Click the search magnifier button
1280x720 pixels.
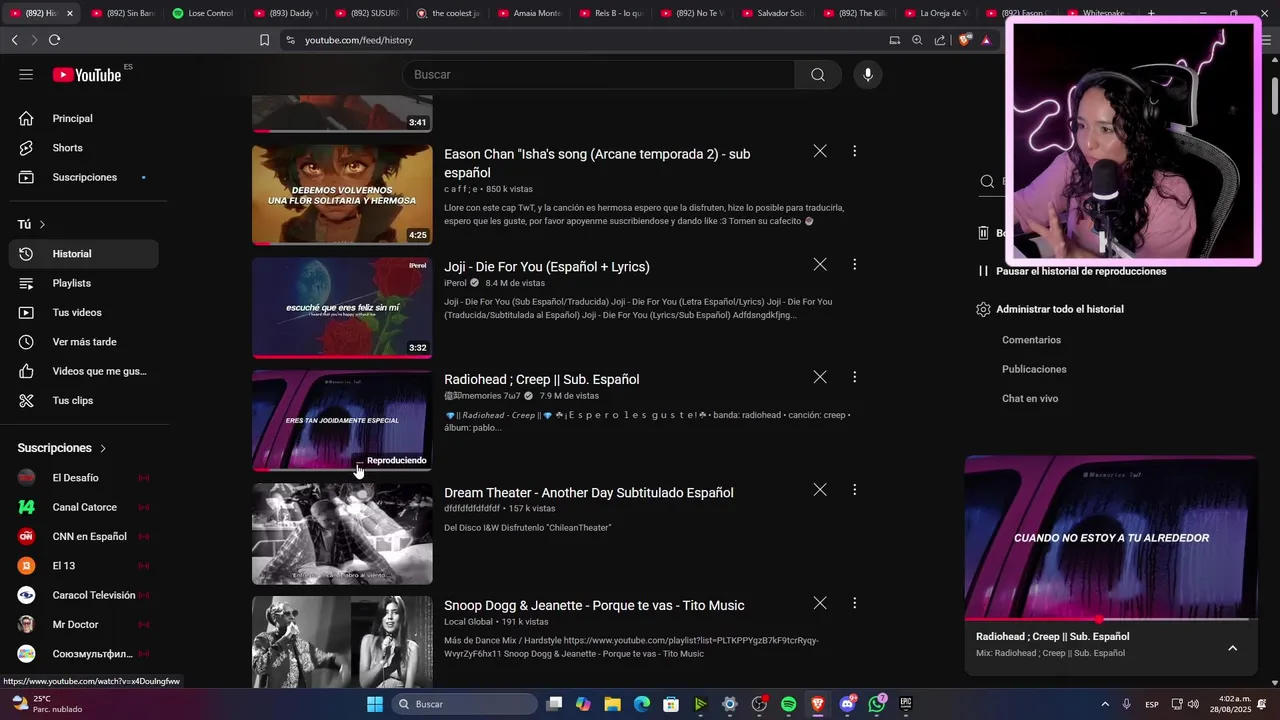818,75
